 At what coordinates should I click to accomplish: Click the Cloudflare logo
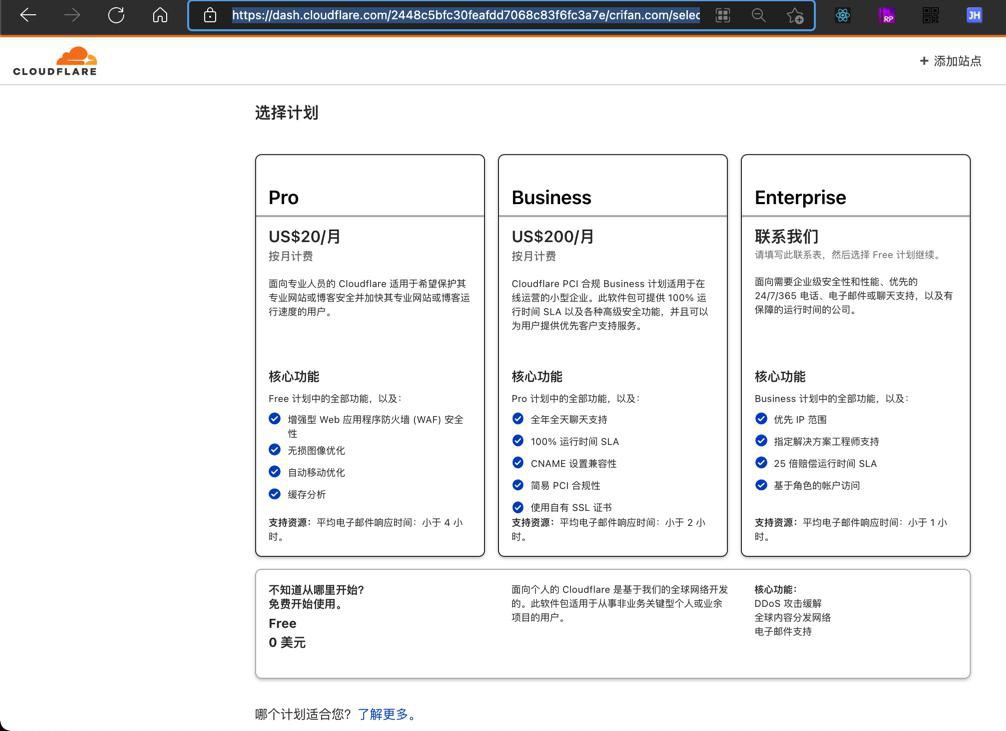click(x=55, y=62)
